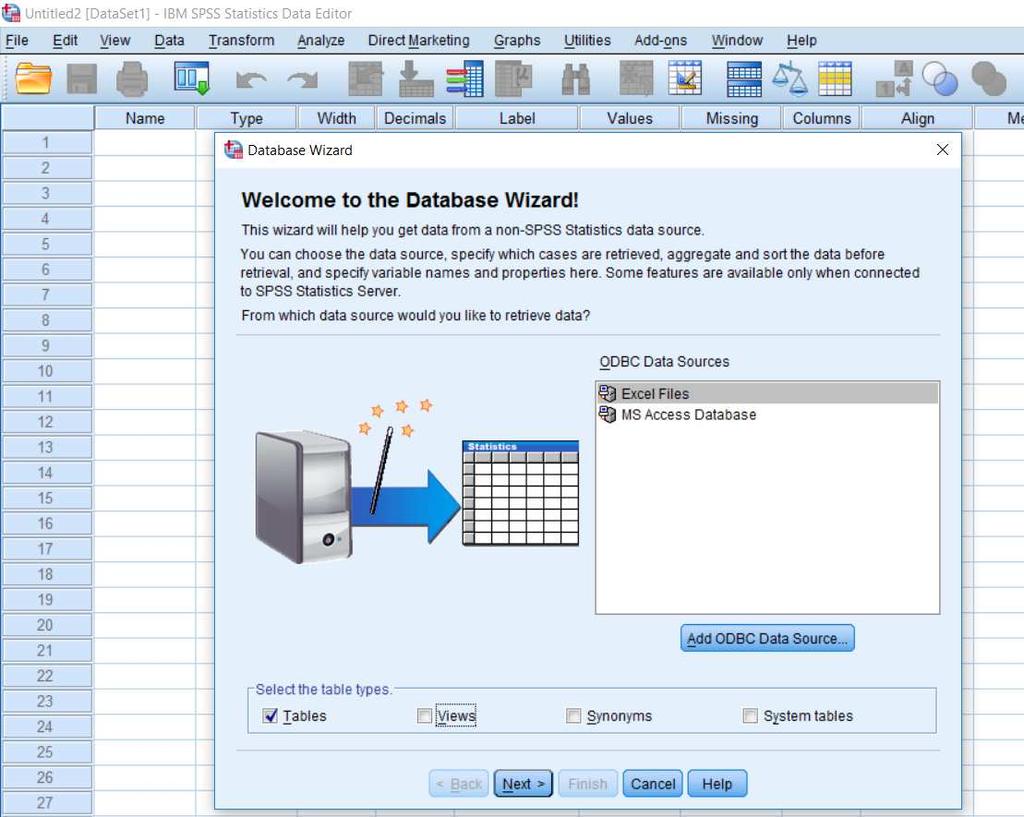The height and width of the screenshot is (817, 1024).
Task: Select row header 5 in Variable View
Action: coord(46,244)
